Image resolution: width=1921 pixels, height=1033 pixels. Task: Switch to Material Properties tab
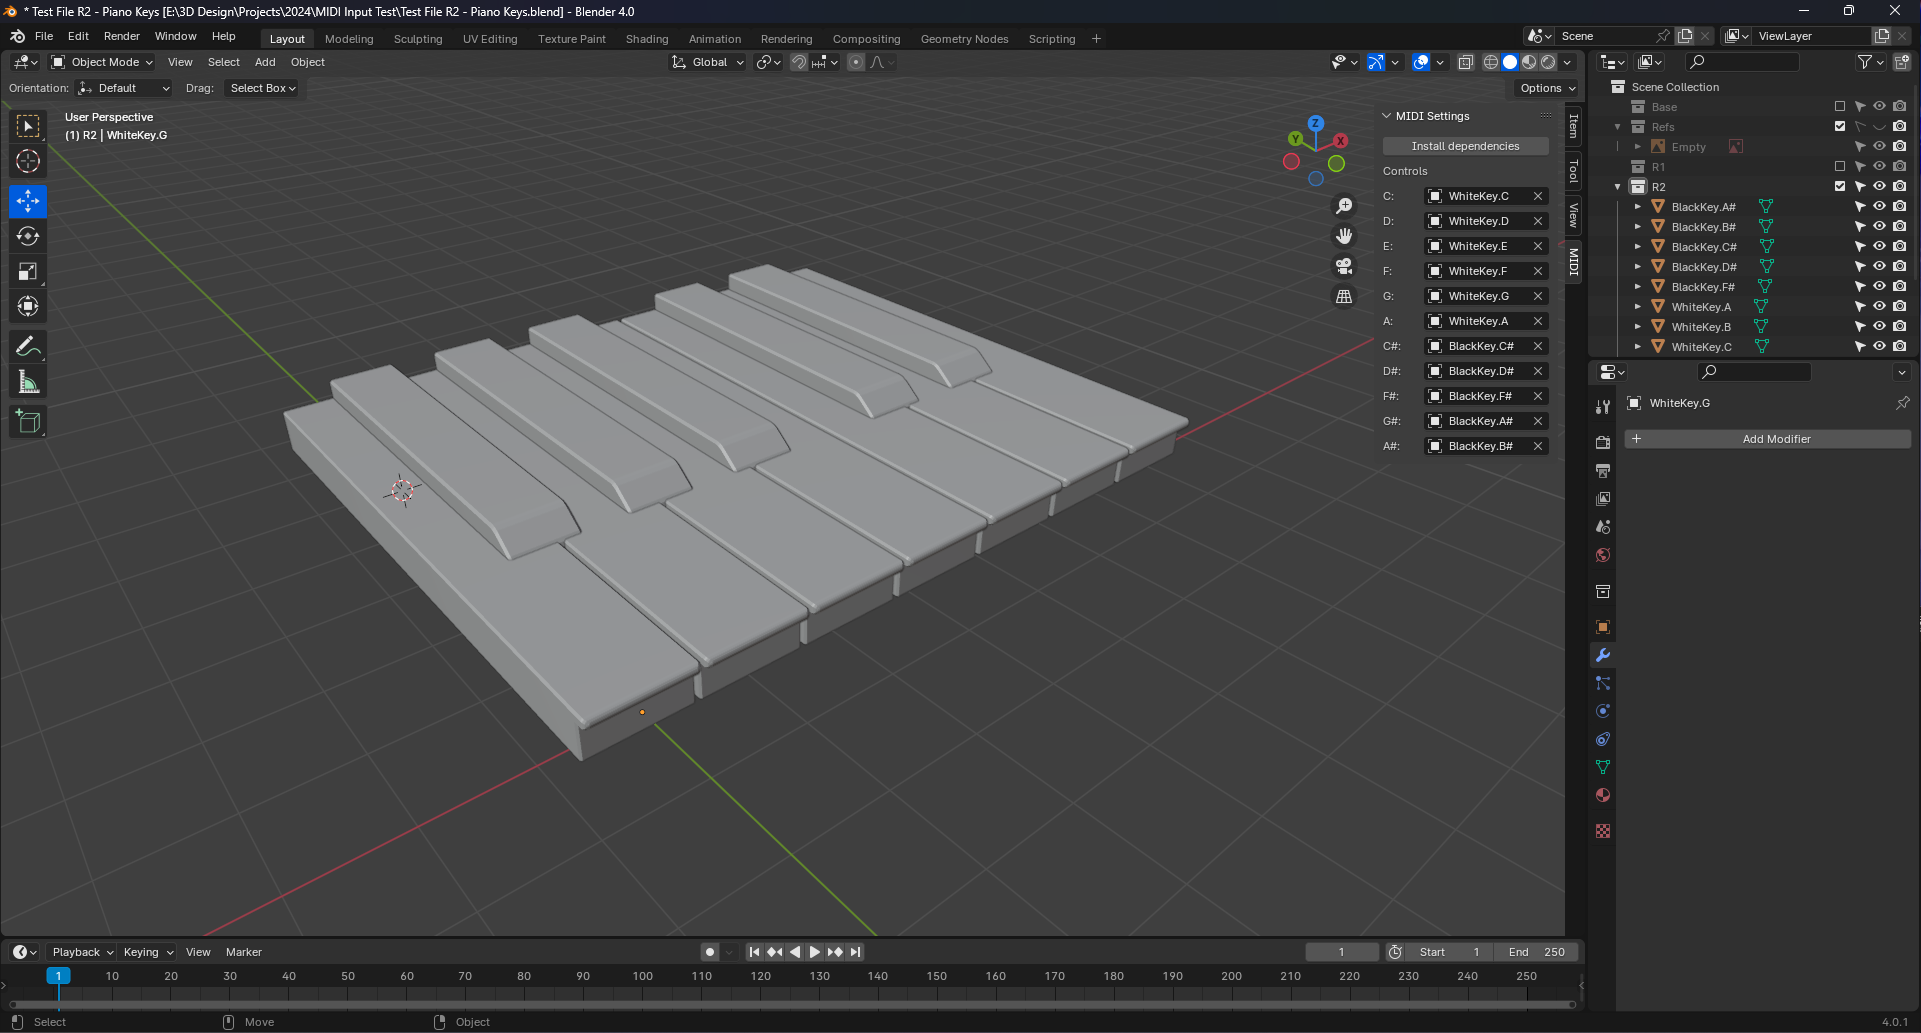click(1603, 795)
